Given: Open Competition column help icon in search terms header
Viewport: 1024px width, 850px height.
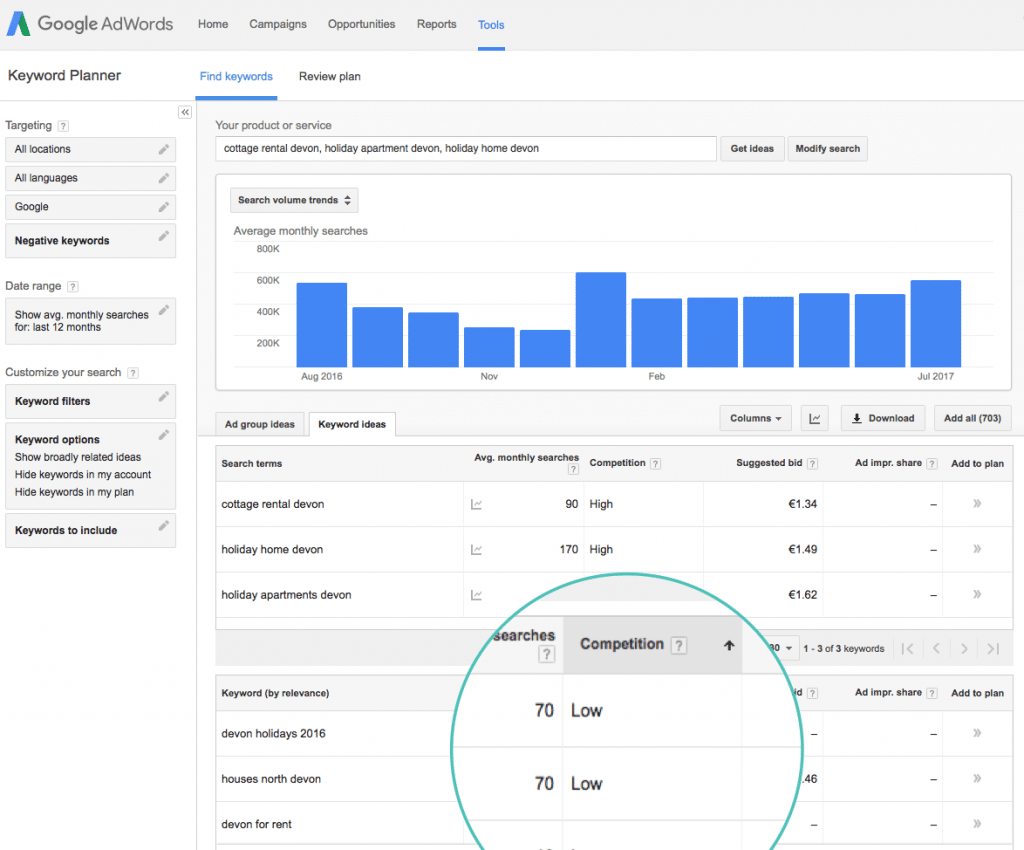Looking at the screenshot, I should pos(656,464).
